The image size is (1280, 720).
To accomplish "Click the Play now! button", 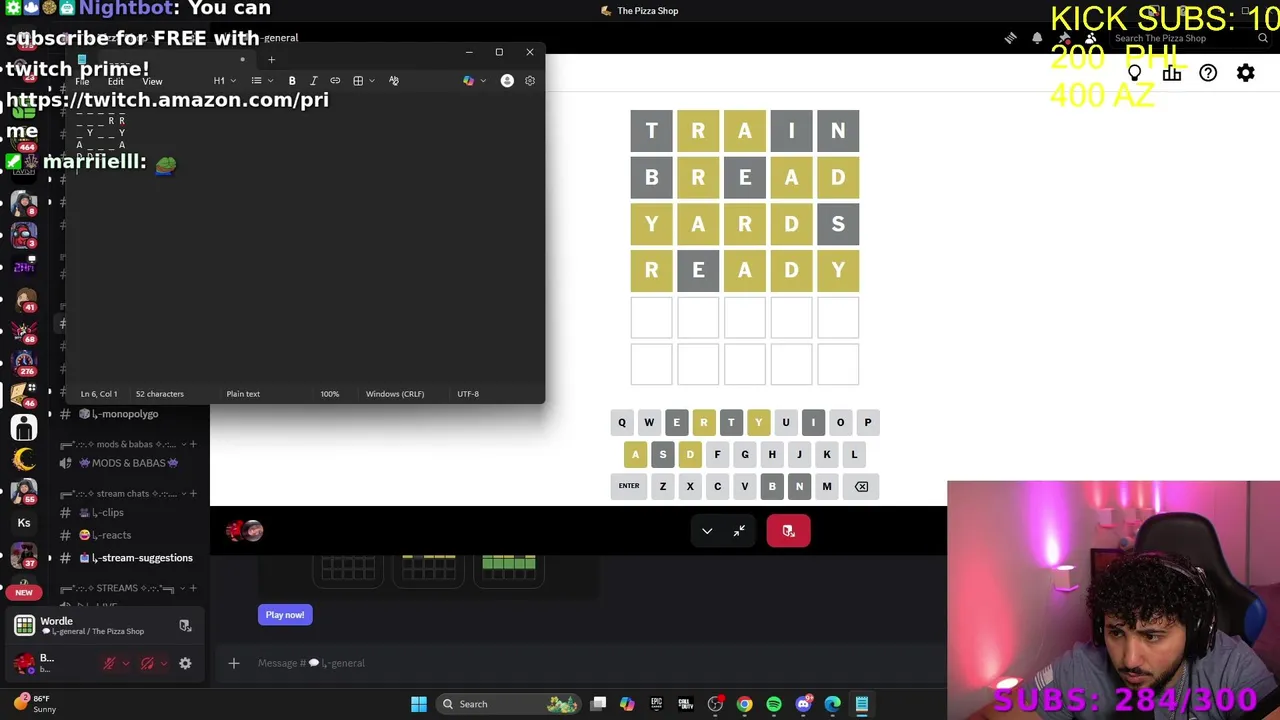I will 285,615.
